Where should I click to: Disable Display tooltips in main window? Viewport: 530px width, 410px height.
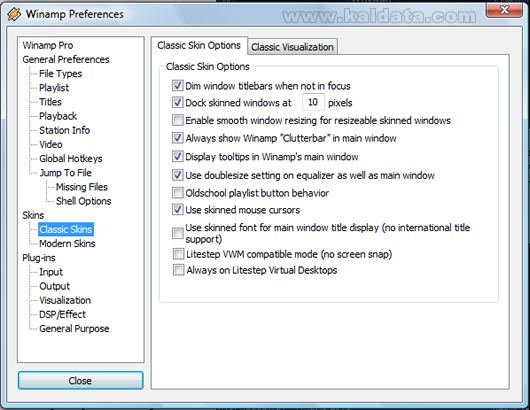click(177, 156)
